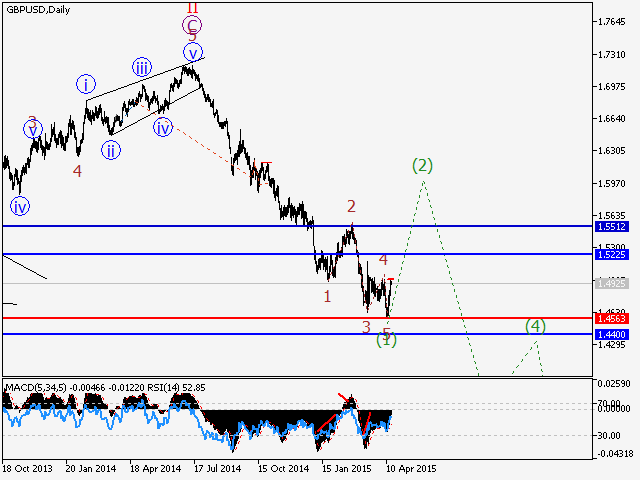The image size is (640, 480).
Task: Select the circled purple C wave label
Action: point(192,25)
